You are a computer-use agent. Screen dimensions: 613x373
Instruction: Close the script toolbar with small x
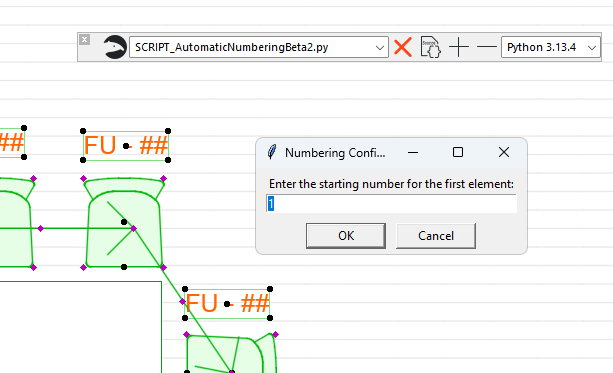[x=84, y=39]
